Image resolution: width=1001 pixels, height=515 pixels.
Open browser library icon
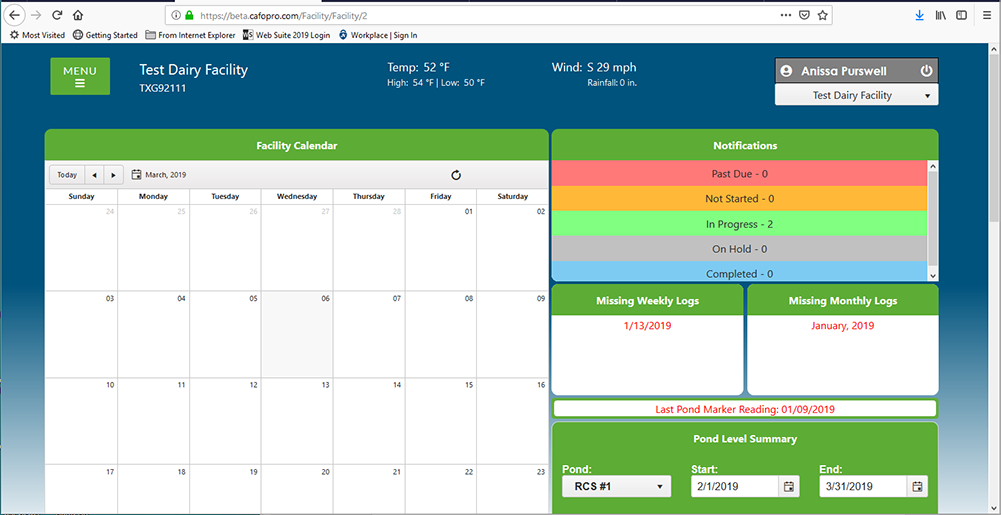click(x=941, y=15)
